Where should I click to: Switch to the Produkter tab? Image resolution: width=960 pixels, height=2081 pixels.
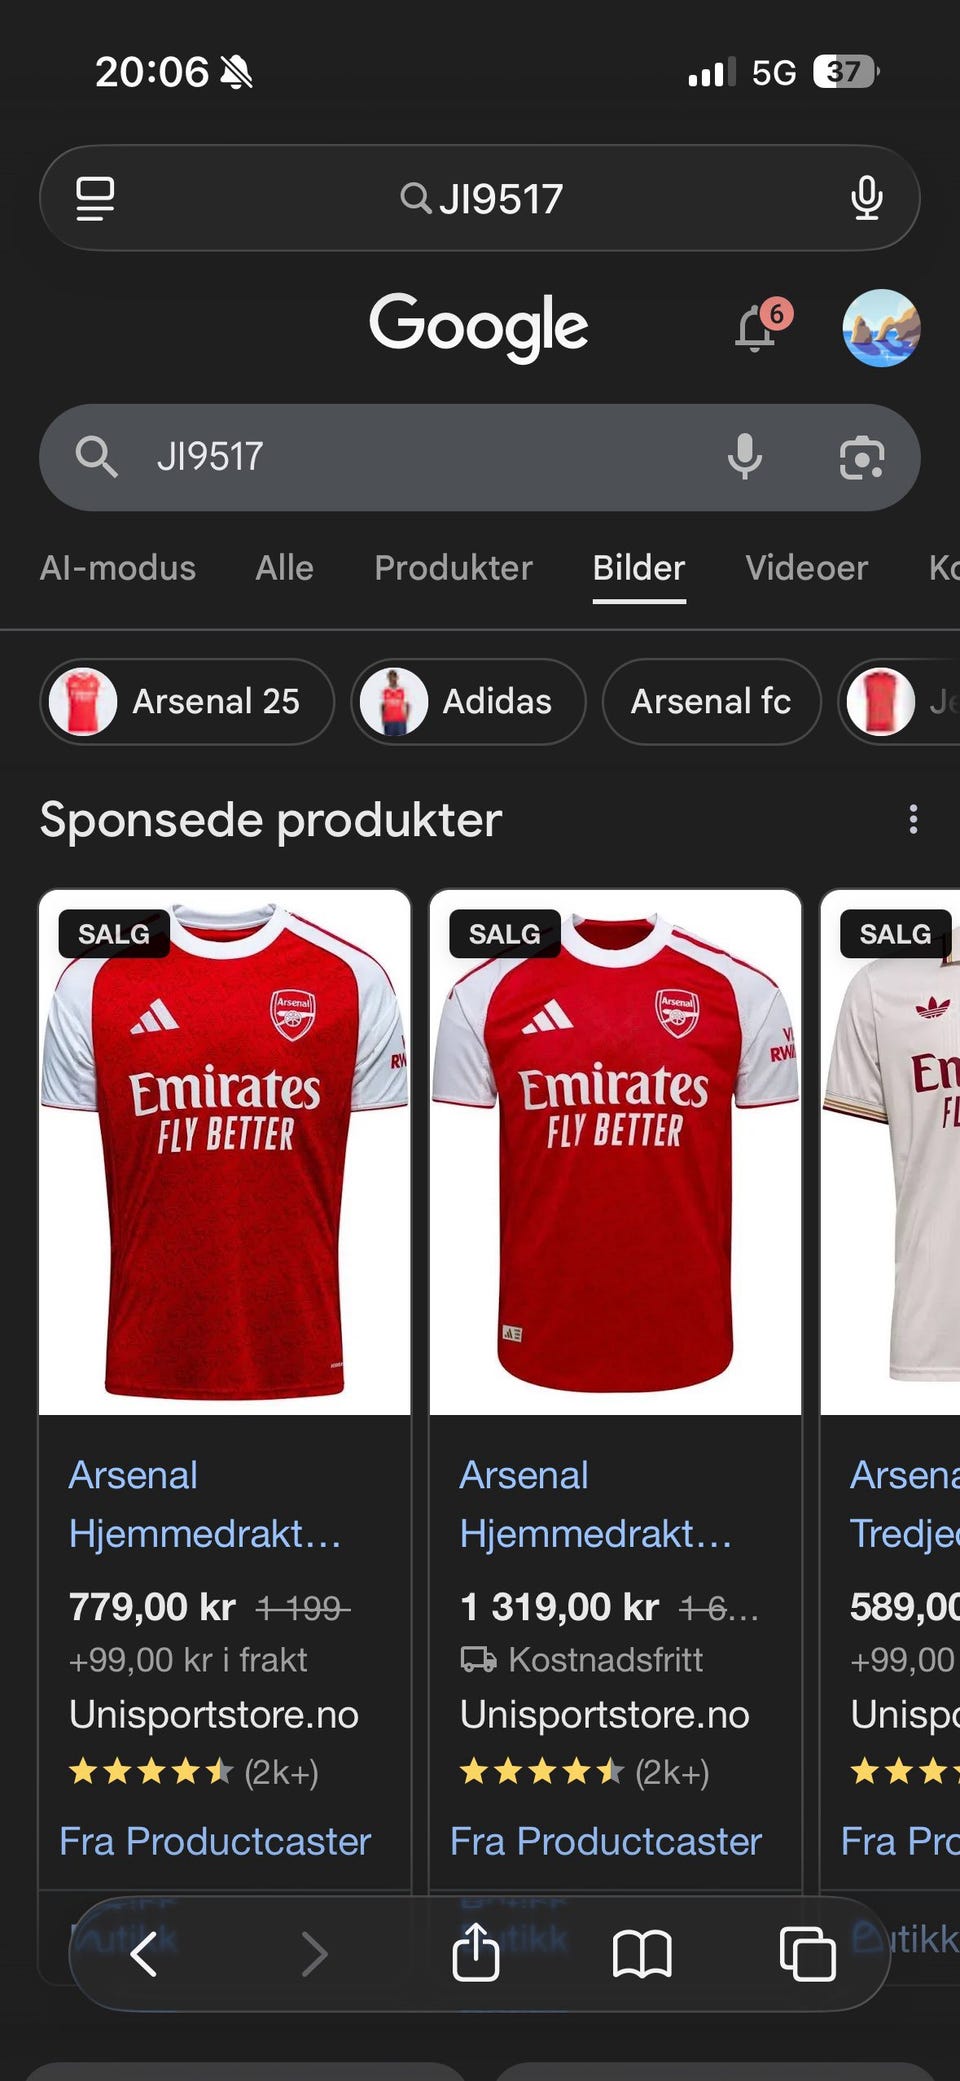[x=453, y=568]
